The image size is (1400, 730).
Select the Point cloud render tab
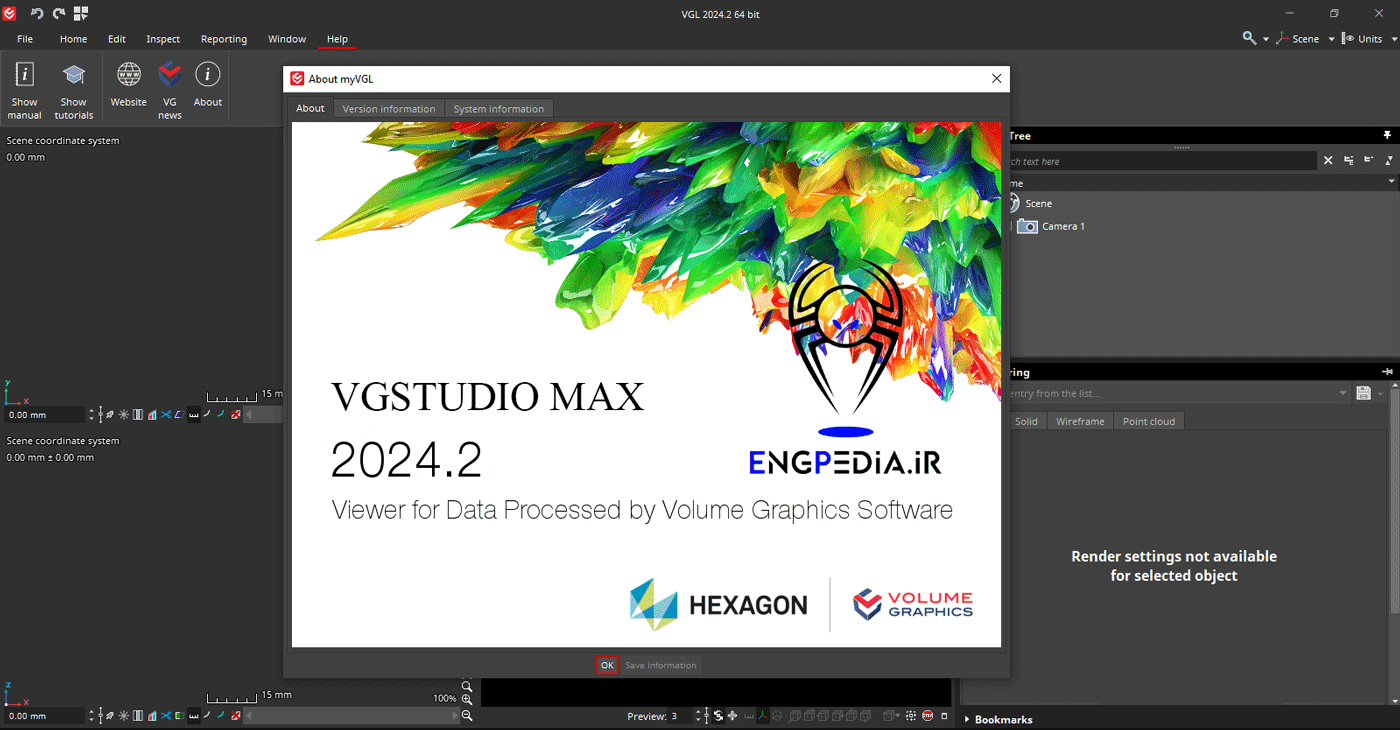(1149, 421)
